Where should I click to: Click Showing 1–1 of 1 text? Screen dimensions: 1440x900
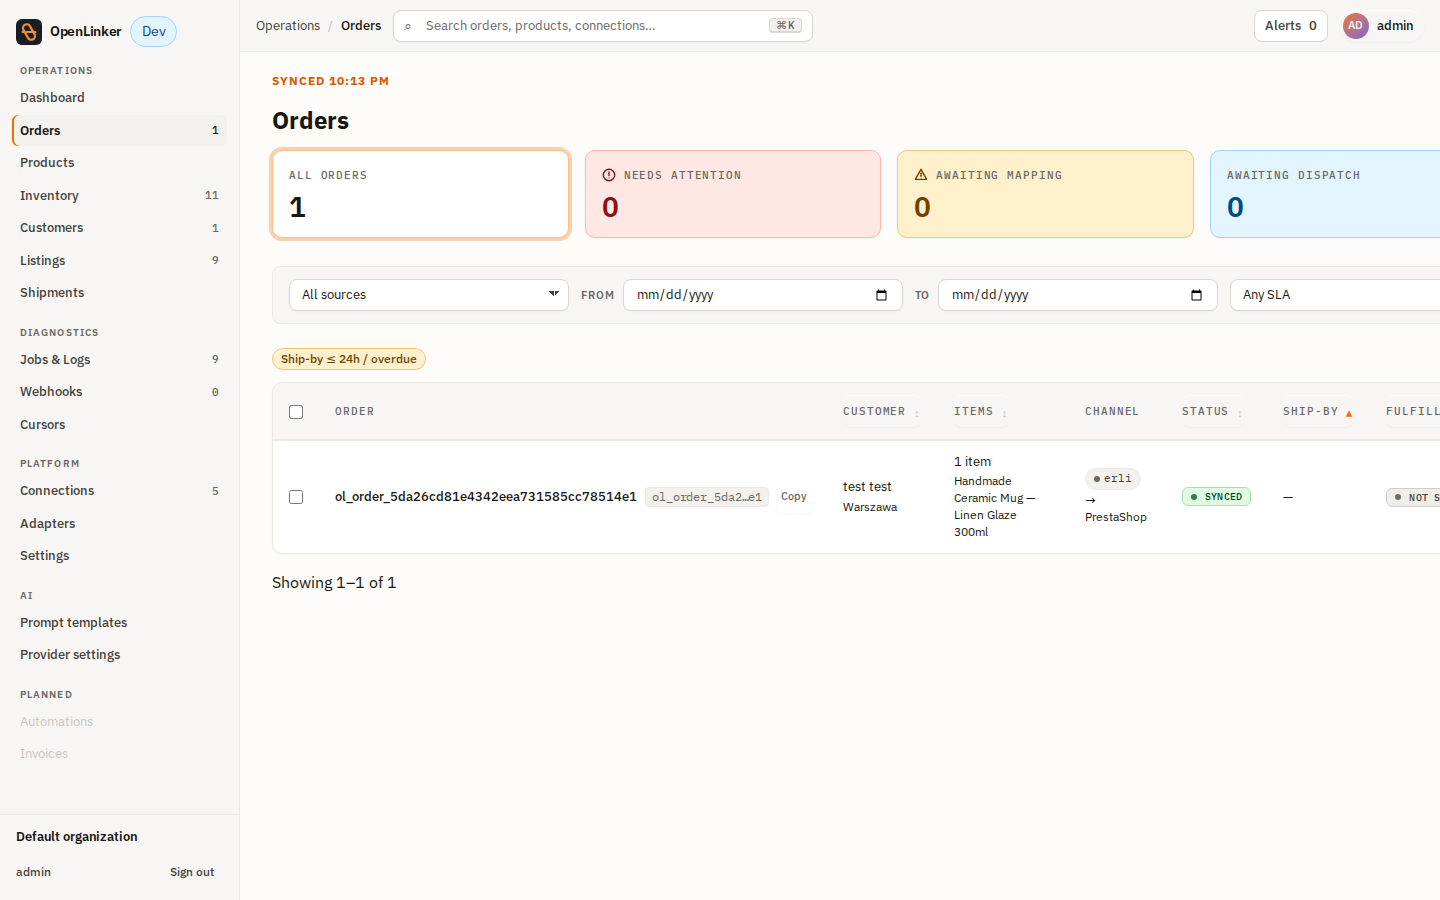point(334,583)
